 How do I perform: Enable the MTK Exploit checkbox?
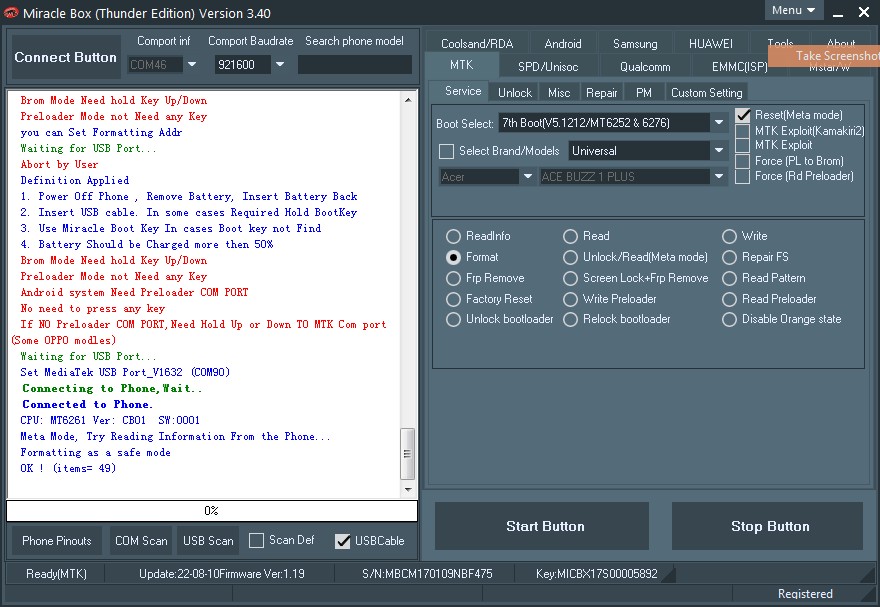(x=742, y=145)
